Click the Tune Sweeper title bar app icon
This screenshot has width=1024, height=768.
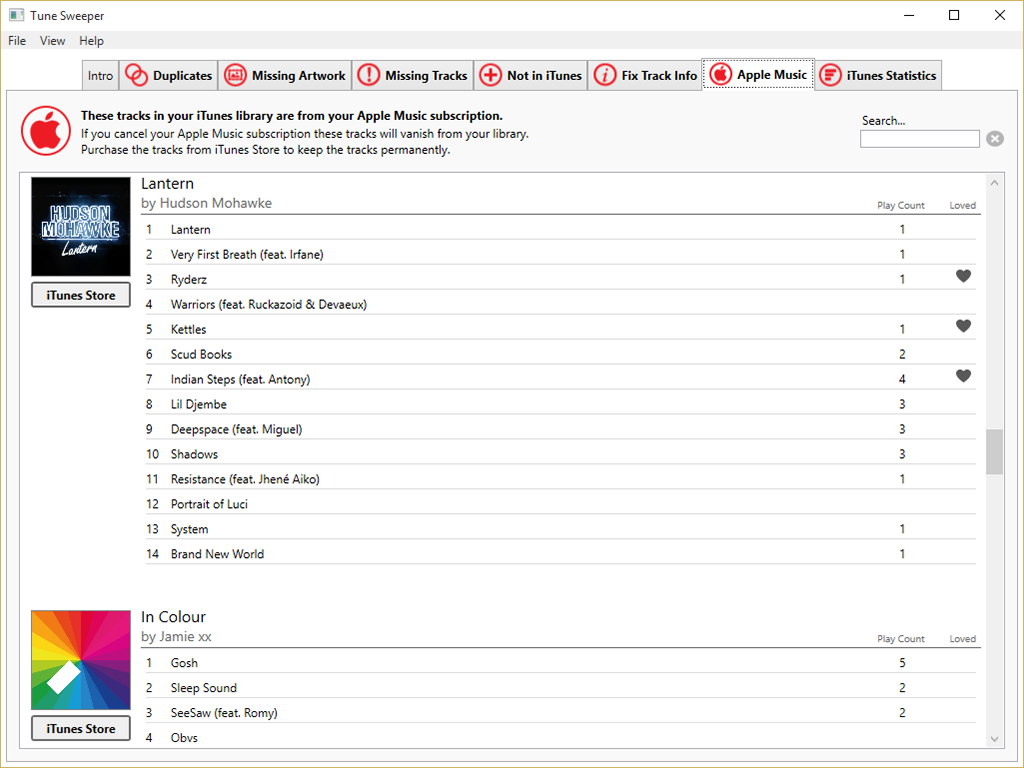point(16,15)
